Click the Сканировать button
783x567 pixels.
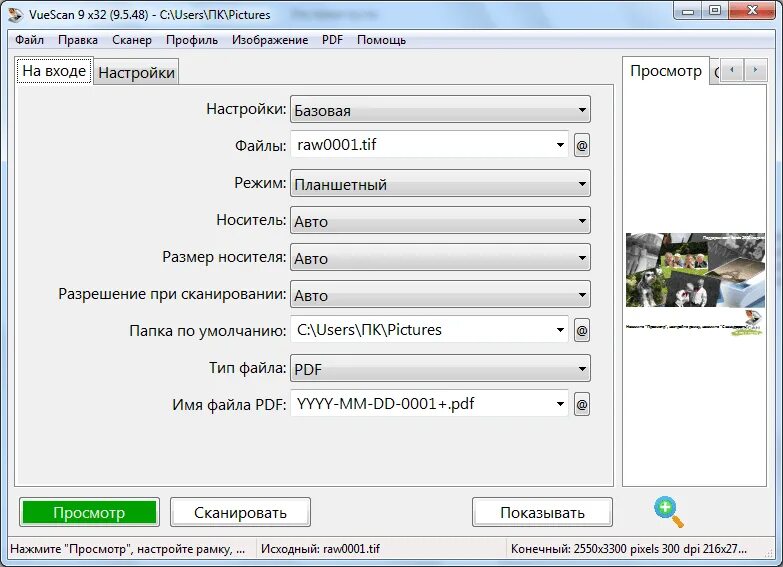[x=240, y=512]
